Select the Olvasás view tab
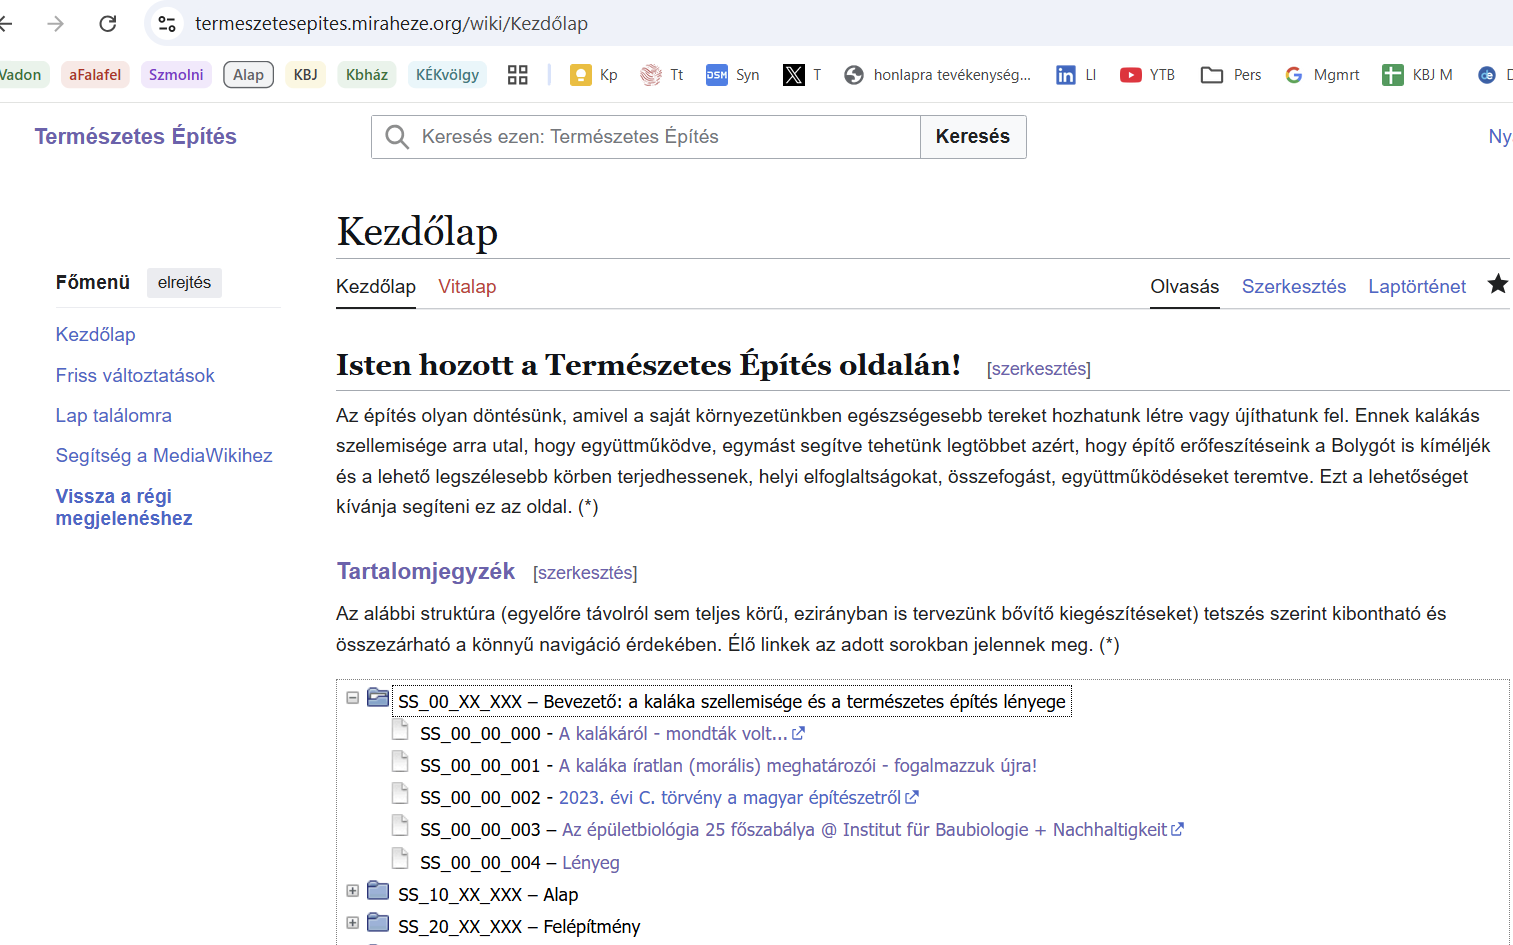The image size is (1513, 945). (1185, 287)
